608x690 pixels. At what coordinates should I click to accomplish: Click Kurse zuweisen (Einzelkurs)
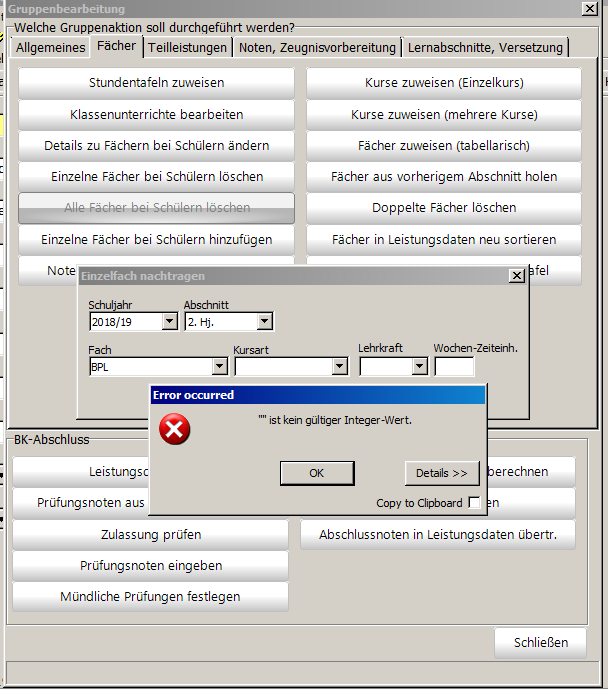(x=444, y=83)
